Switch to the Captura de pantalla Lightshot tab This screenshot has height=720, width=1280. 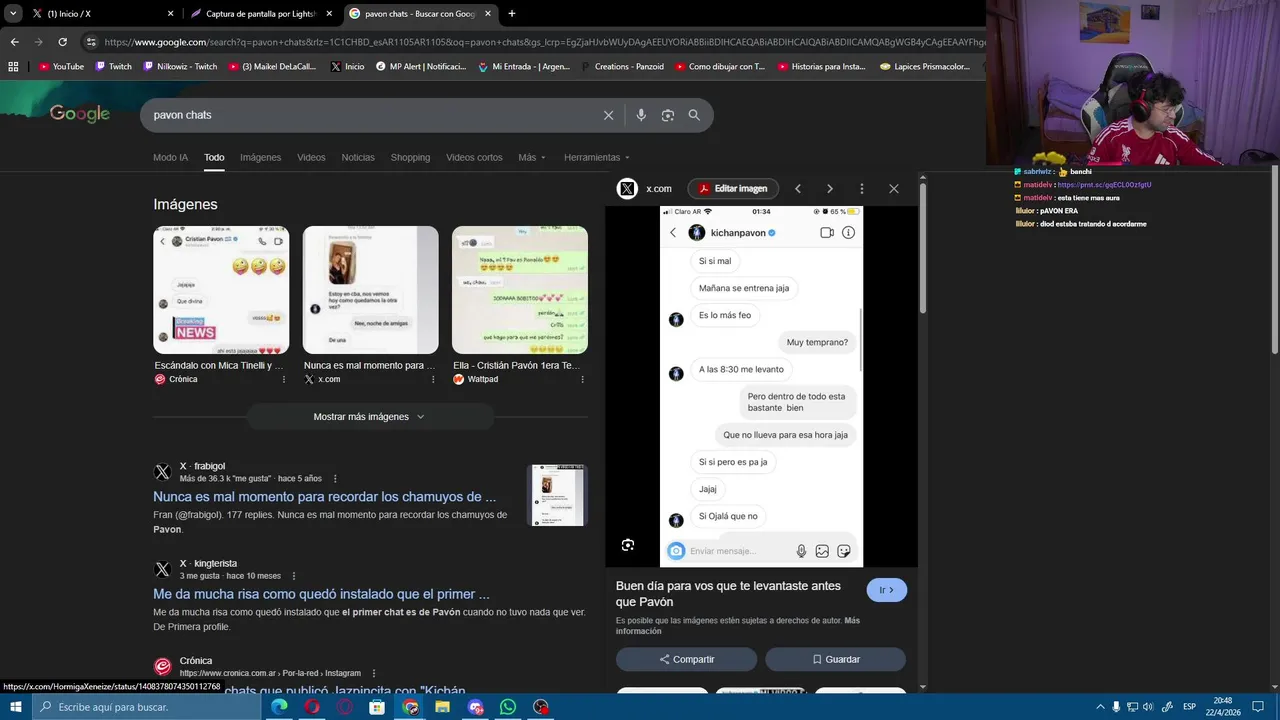click(x=260, y=14)
